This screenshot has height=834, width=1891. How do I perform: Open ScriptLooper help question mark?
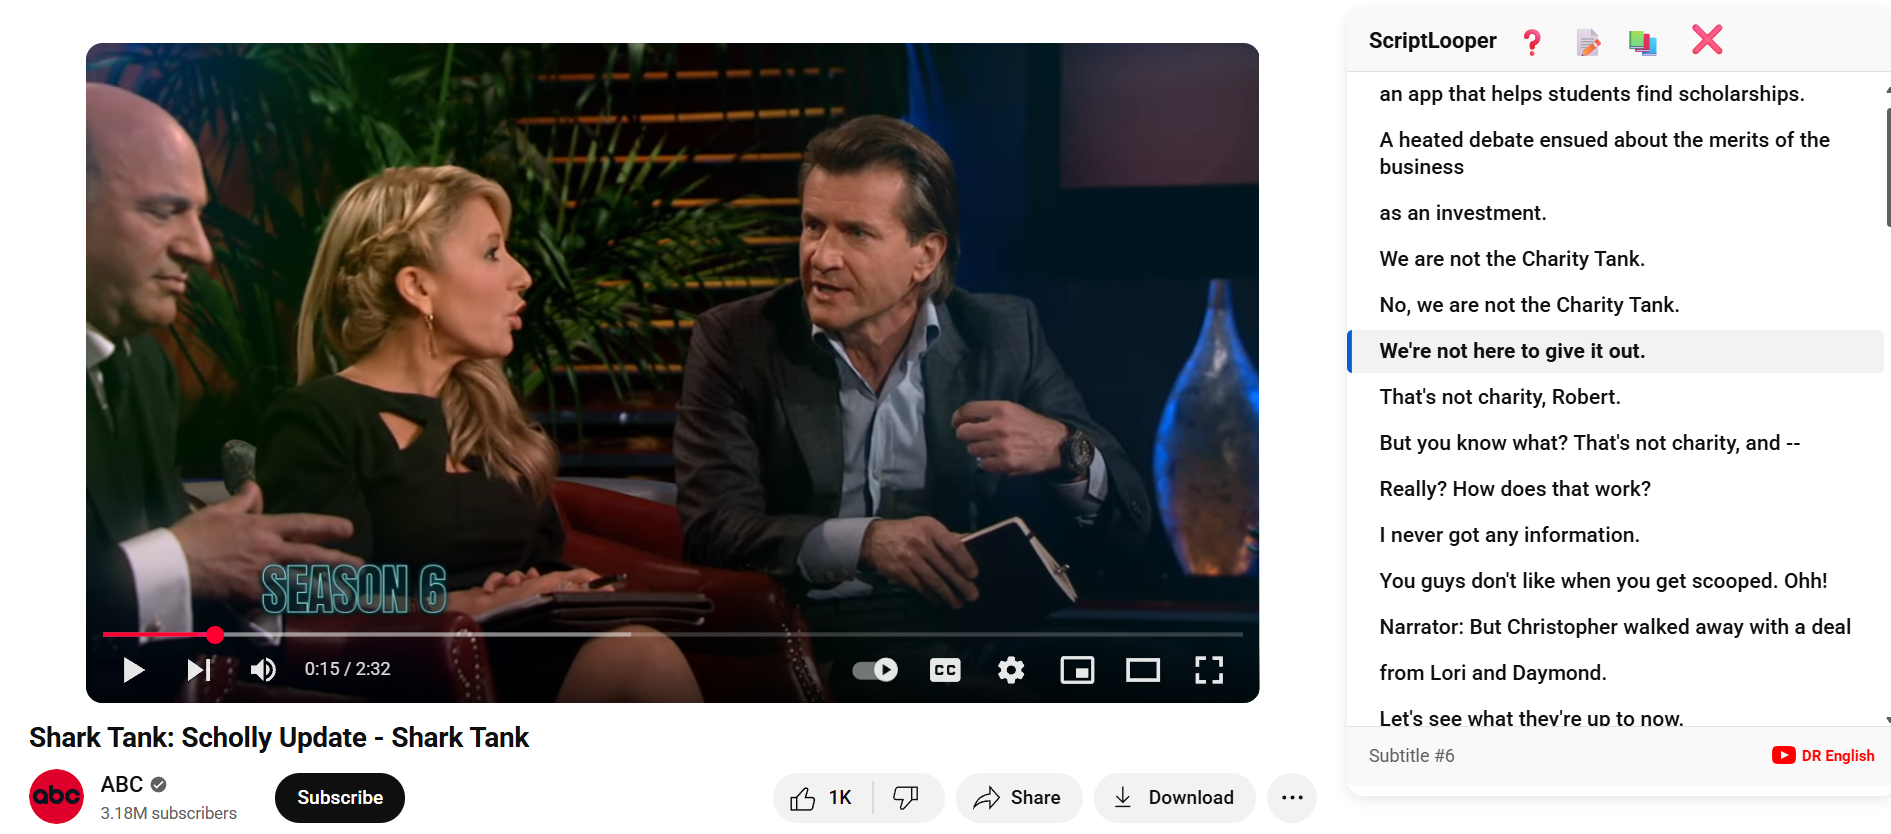[x=1531, y=41]
